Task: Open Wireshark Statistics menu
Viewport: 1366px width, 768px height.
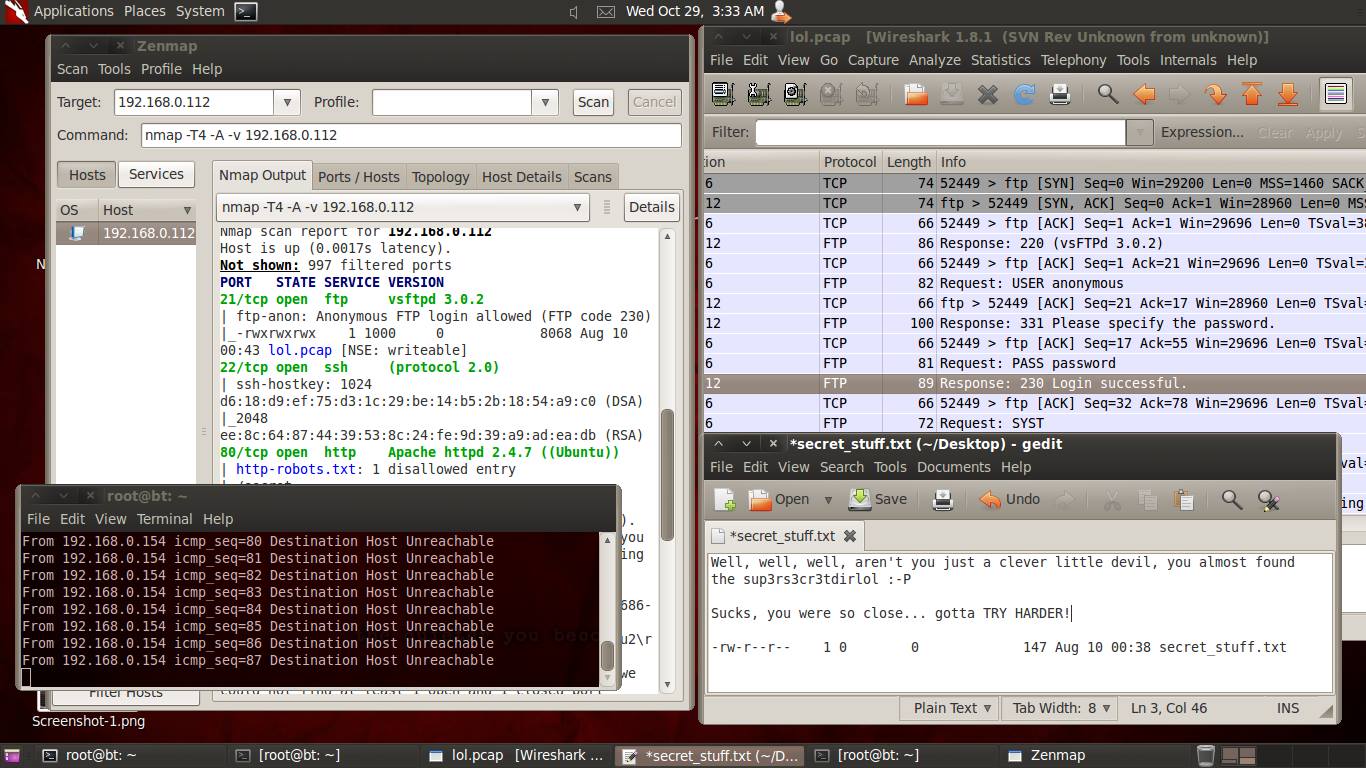Action: (1000, 60)
